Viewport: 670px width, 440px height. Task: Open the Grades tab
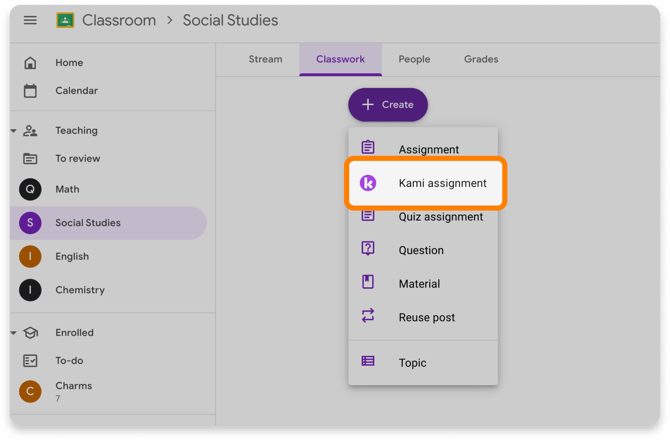[481, 59]
